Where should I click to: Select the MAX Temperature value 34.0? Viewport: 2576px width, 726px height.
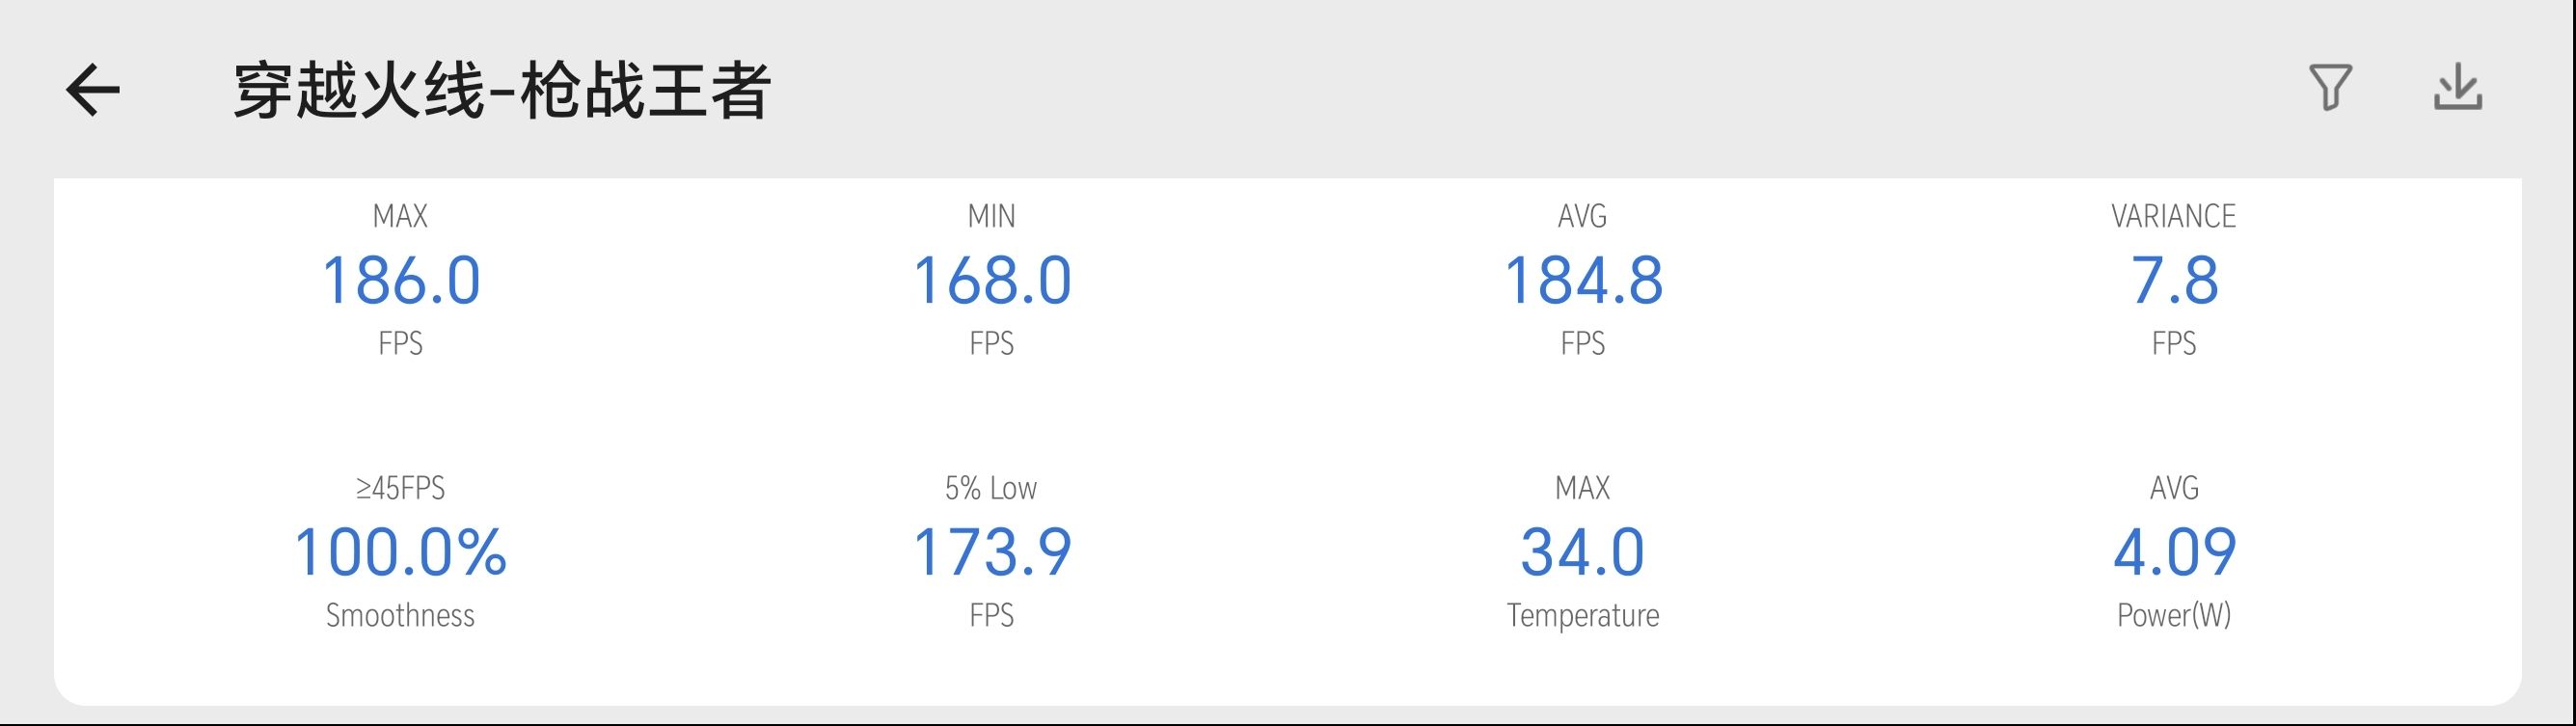click(x=1583, y=552)
